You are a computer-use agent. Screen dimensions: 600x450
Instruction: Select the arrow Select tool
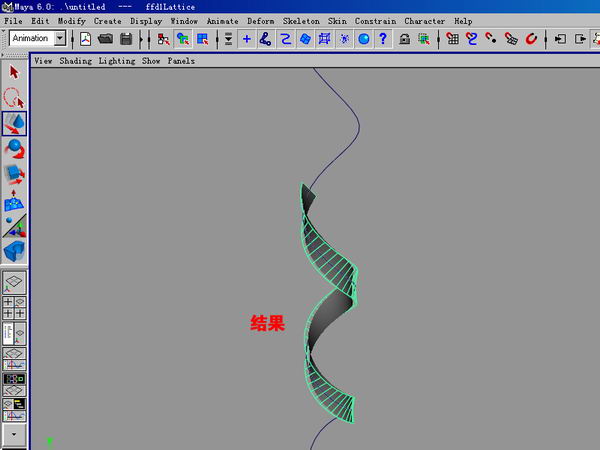14,72
